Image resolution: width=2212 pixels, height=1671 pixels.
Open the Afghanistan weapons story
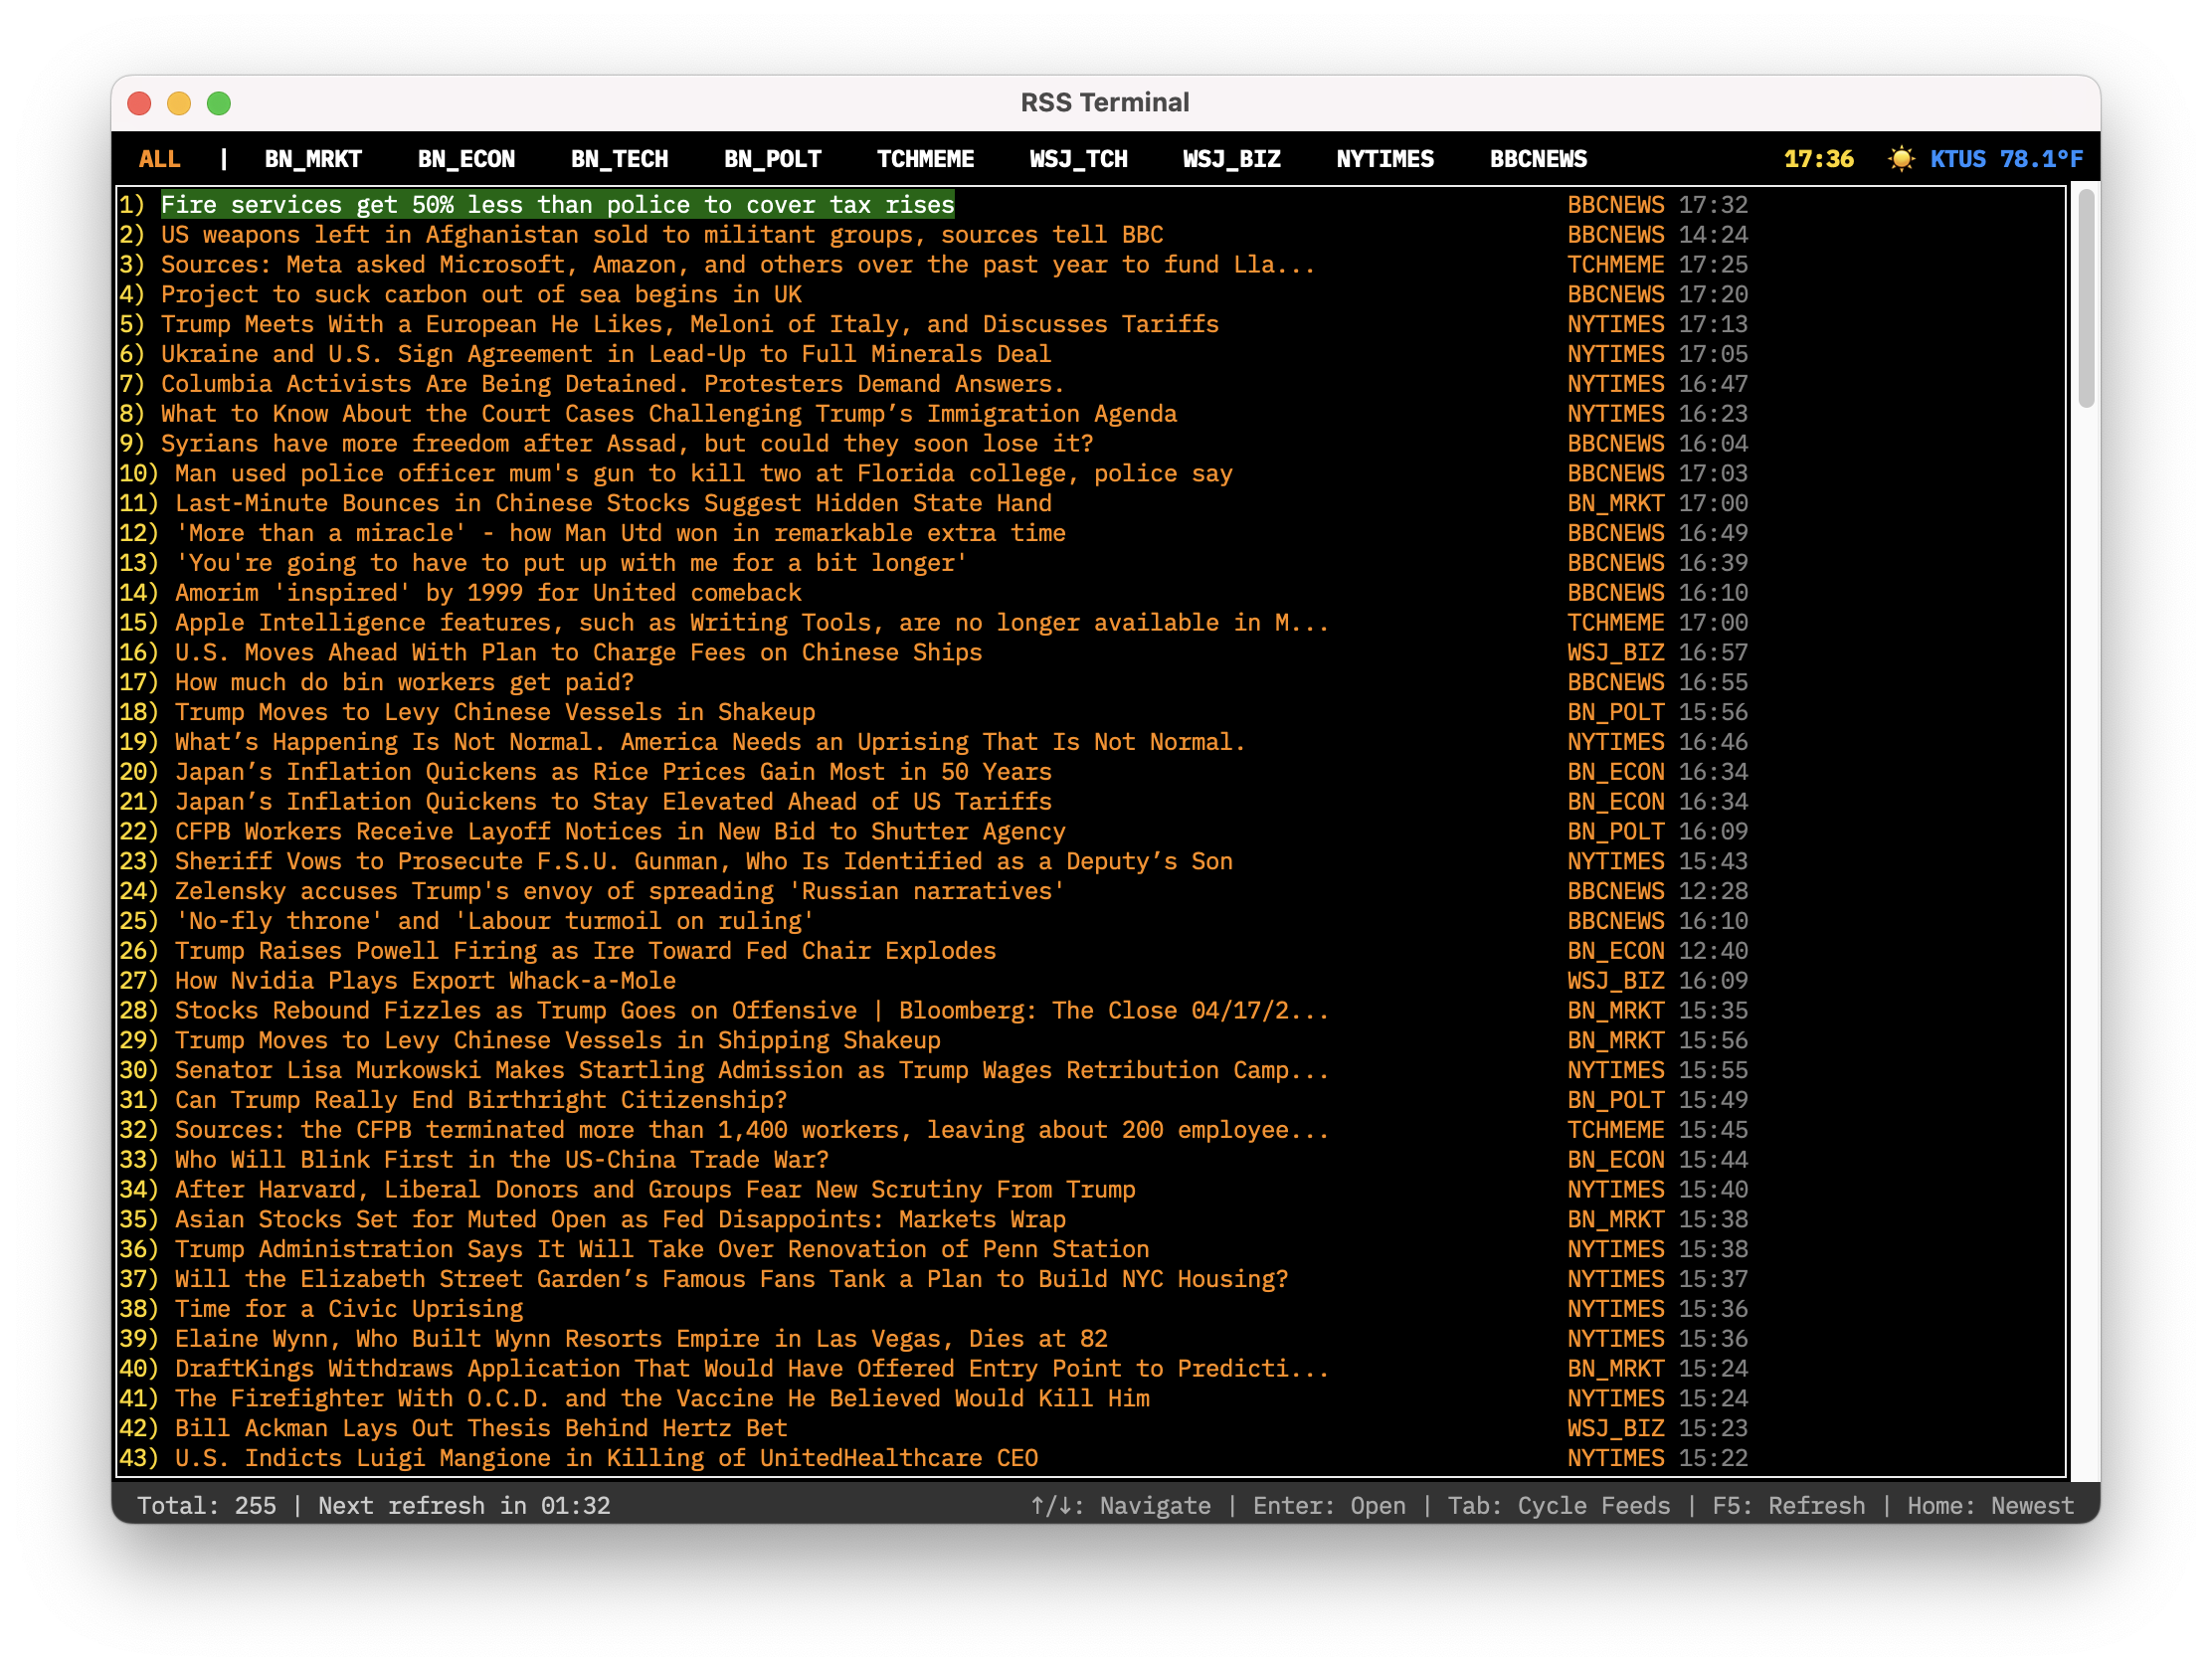pos(660,234)
